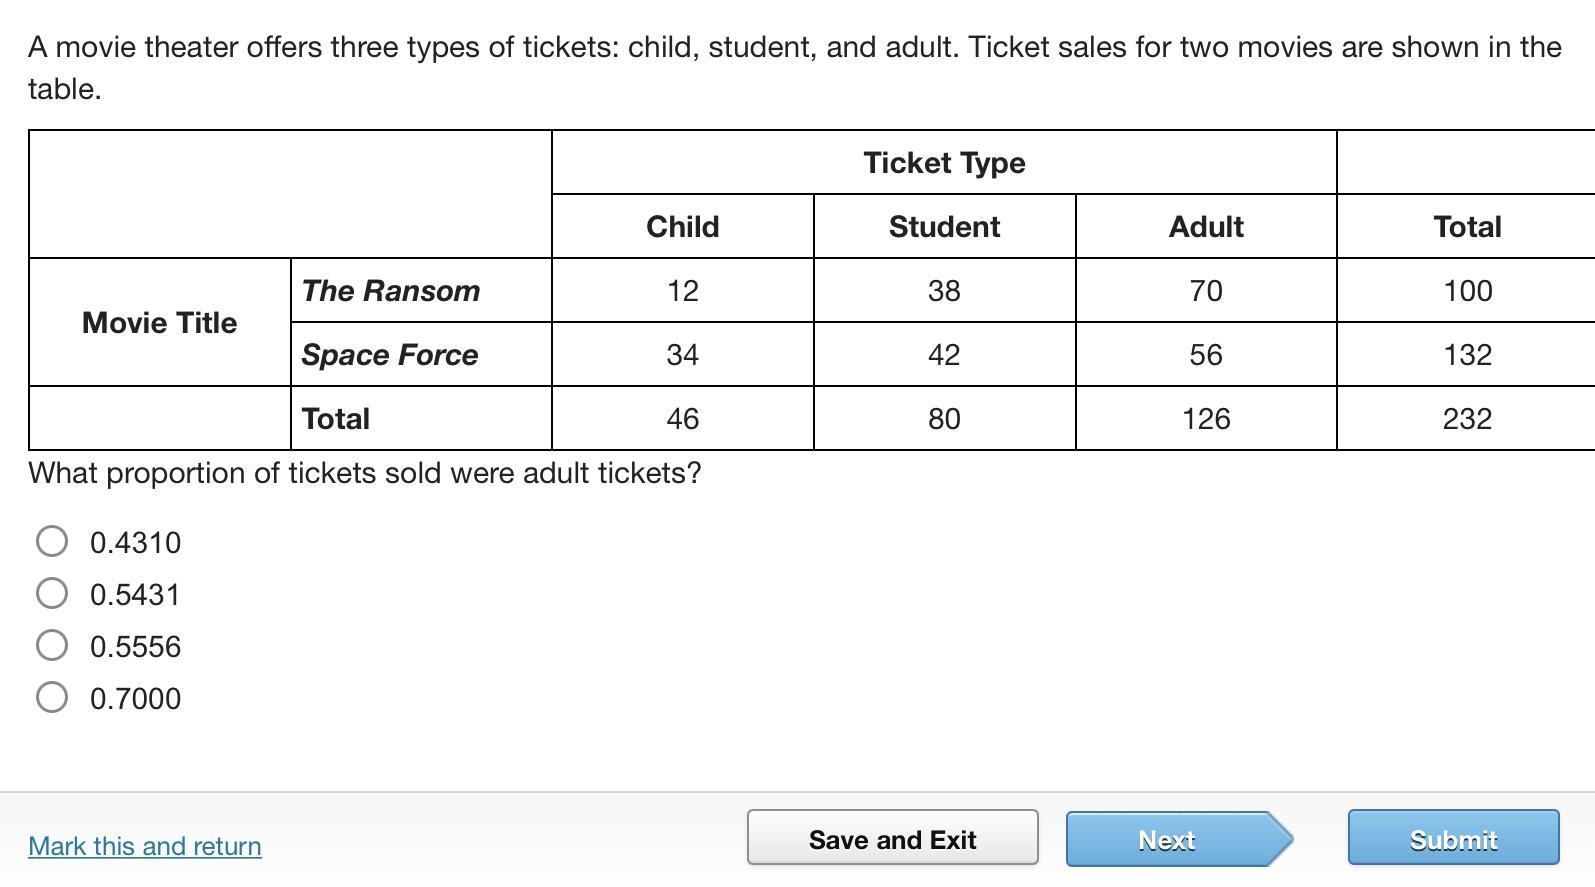Choose the 0.5431 radio button
Image resolution: width=1595 pixels, height=887 pixels.
point(52,593)
